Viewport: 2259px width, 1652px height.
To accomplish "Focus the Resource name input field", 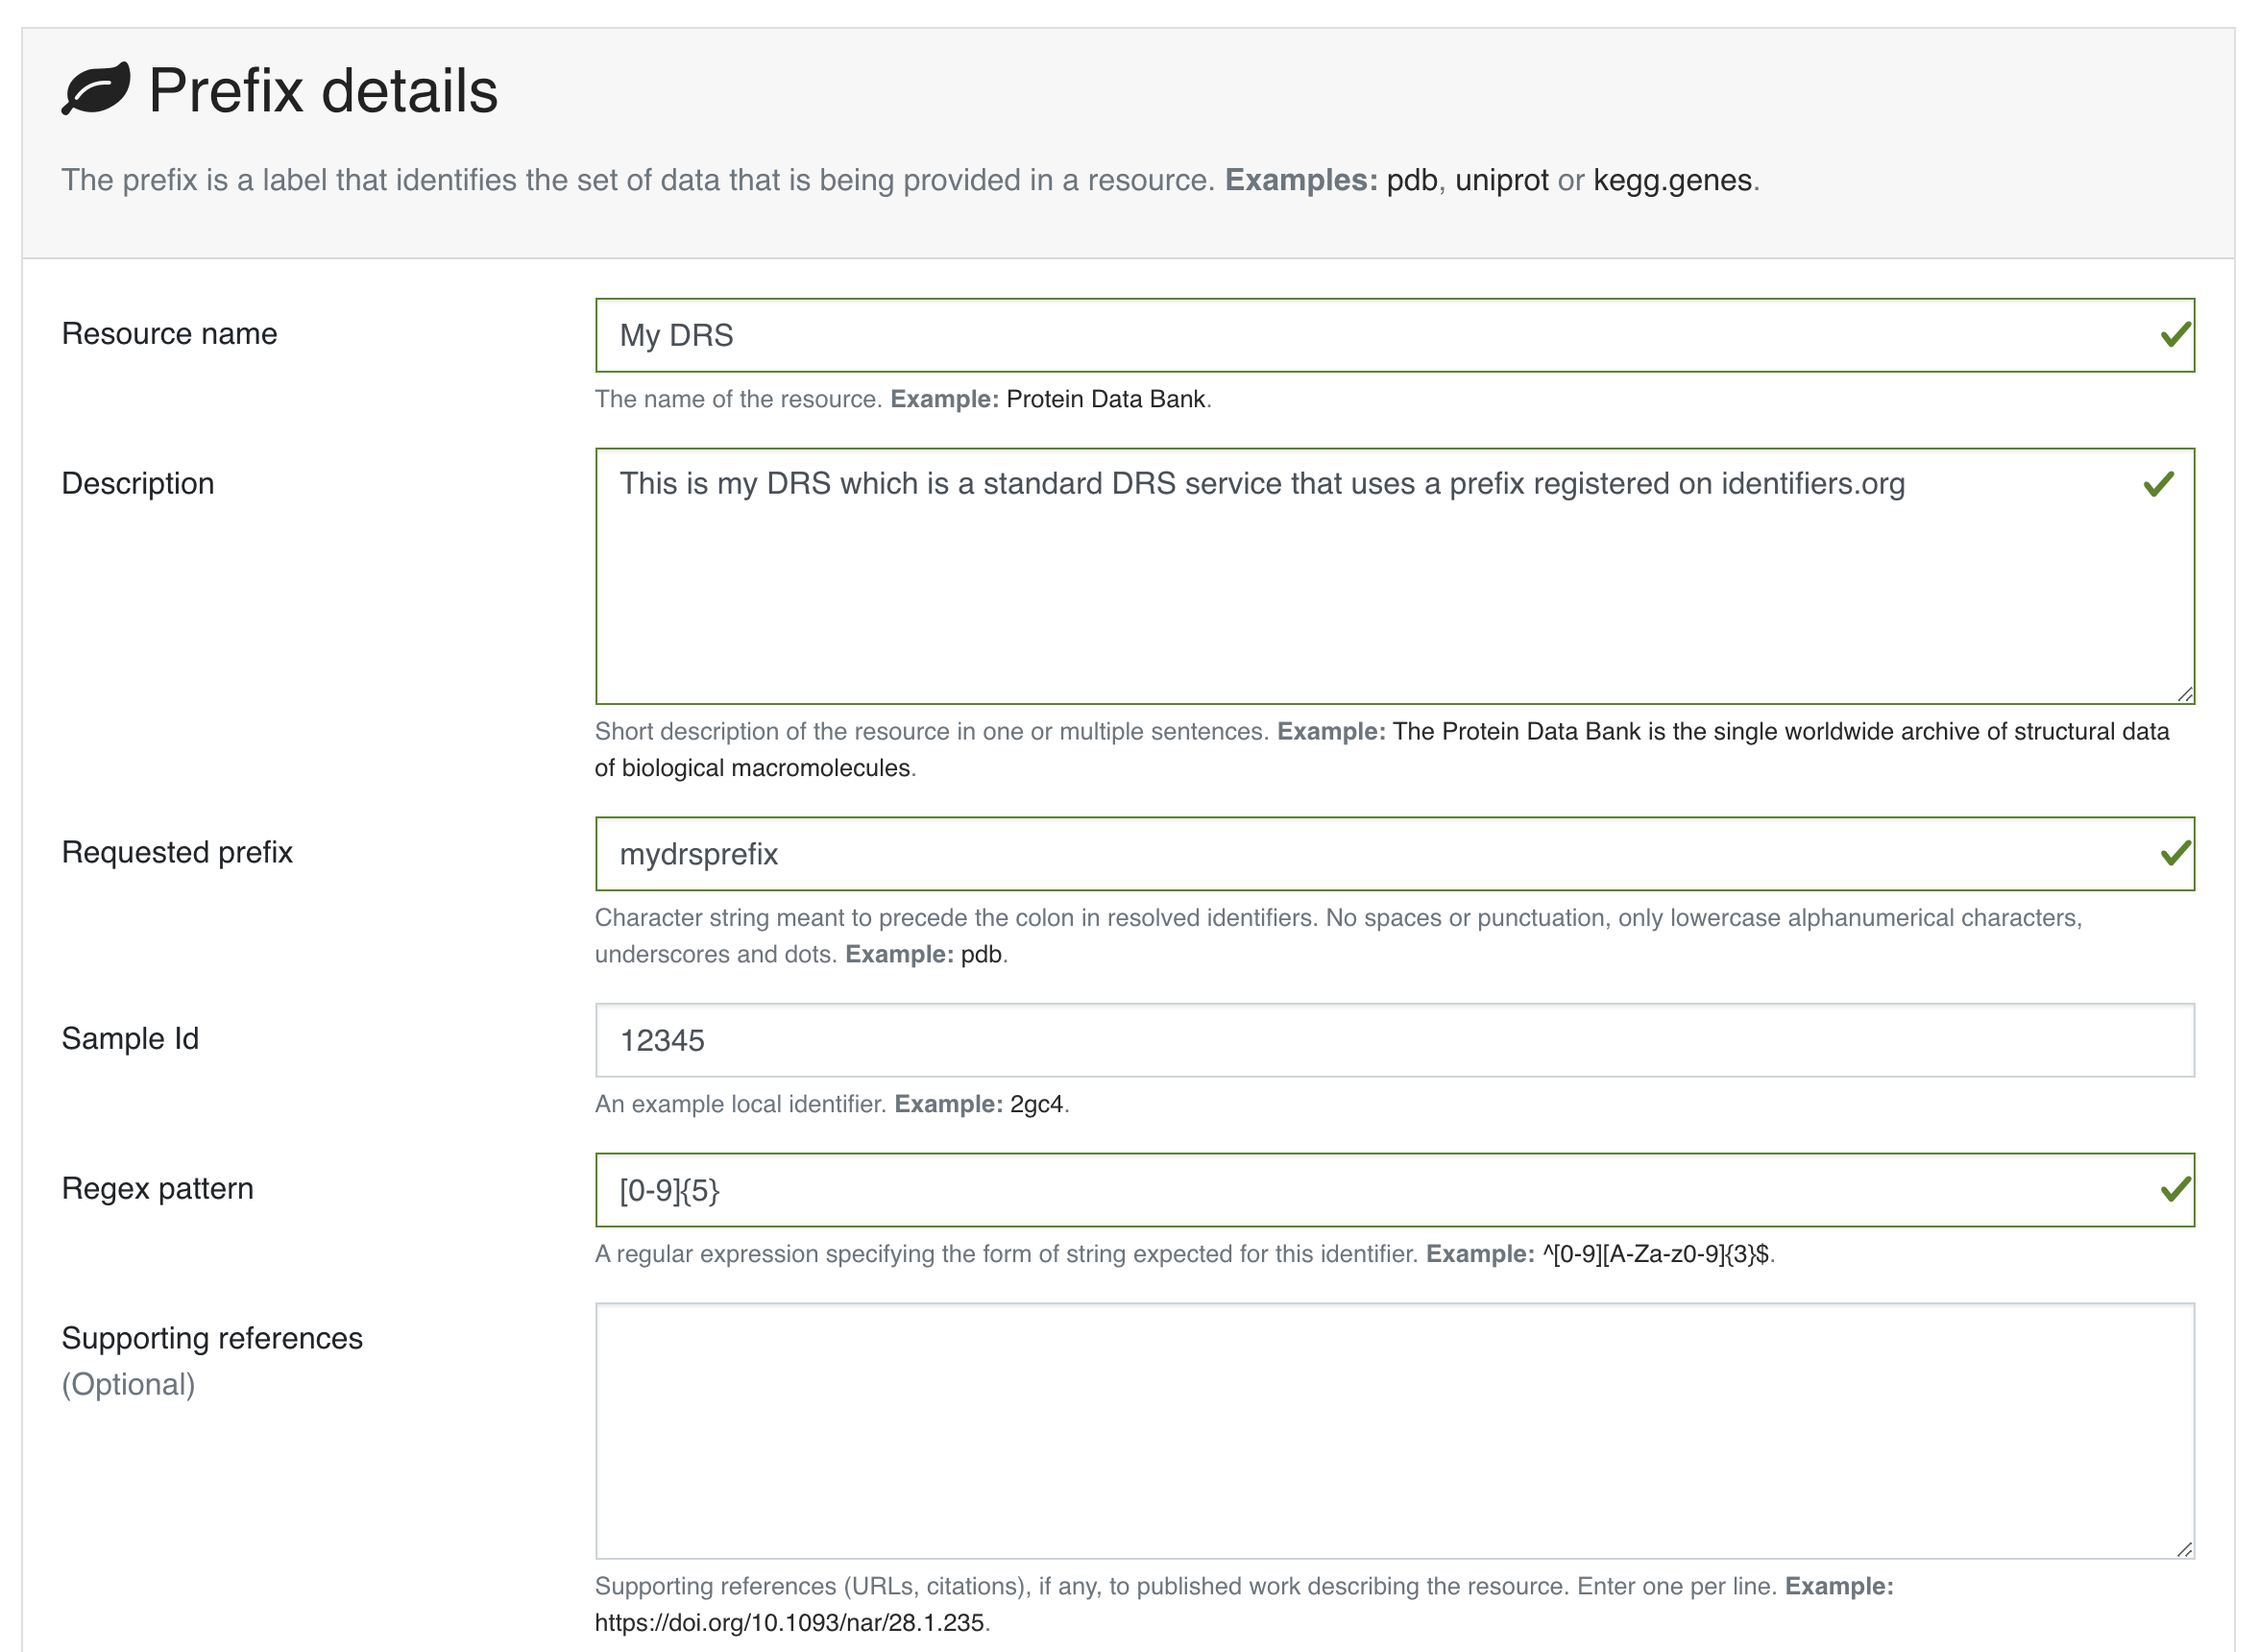I will 1300,335.
